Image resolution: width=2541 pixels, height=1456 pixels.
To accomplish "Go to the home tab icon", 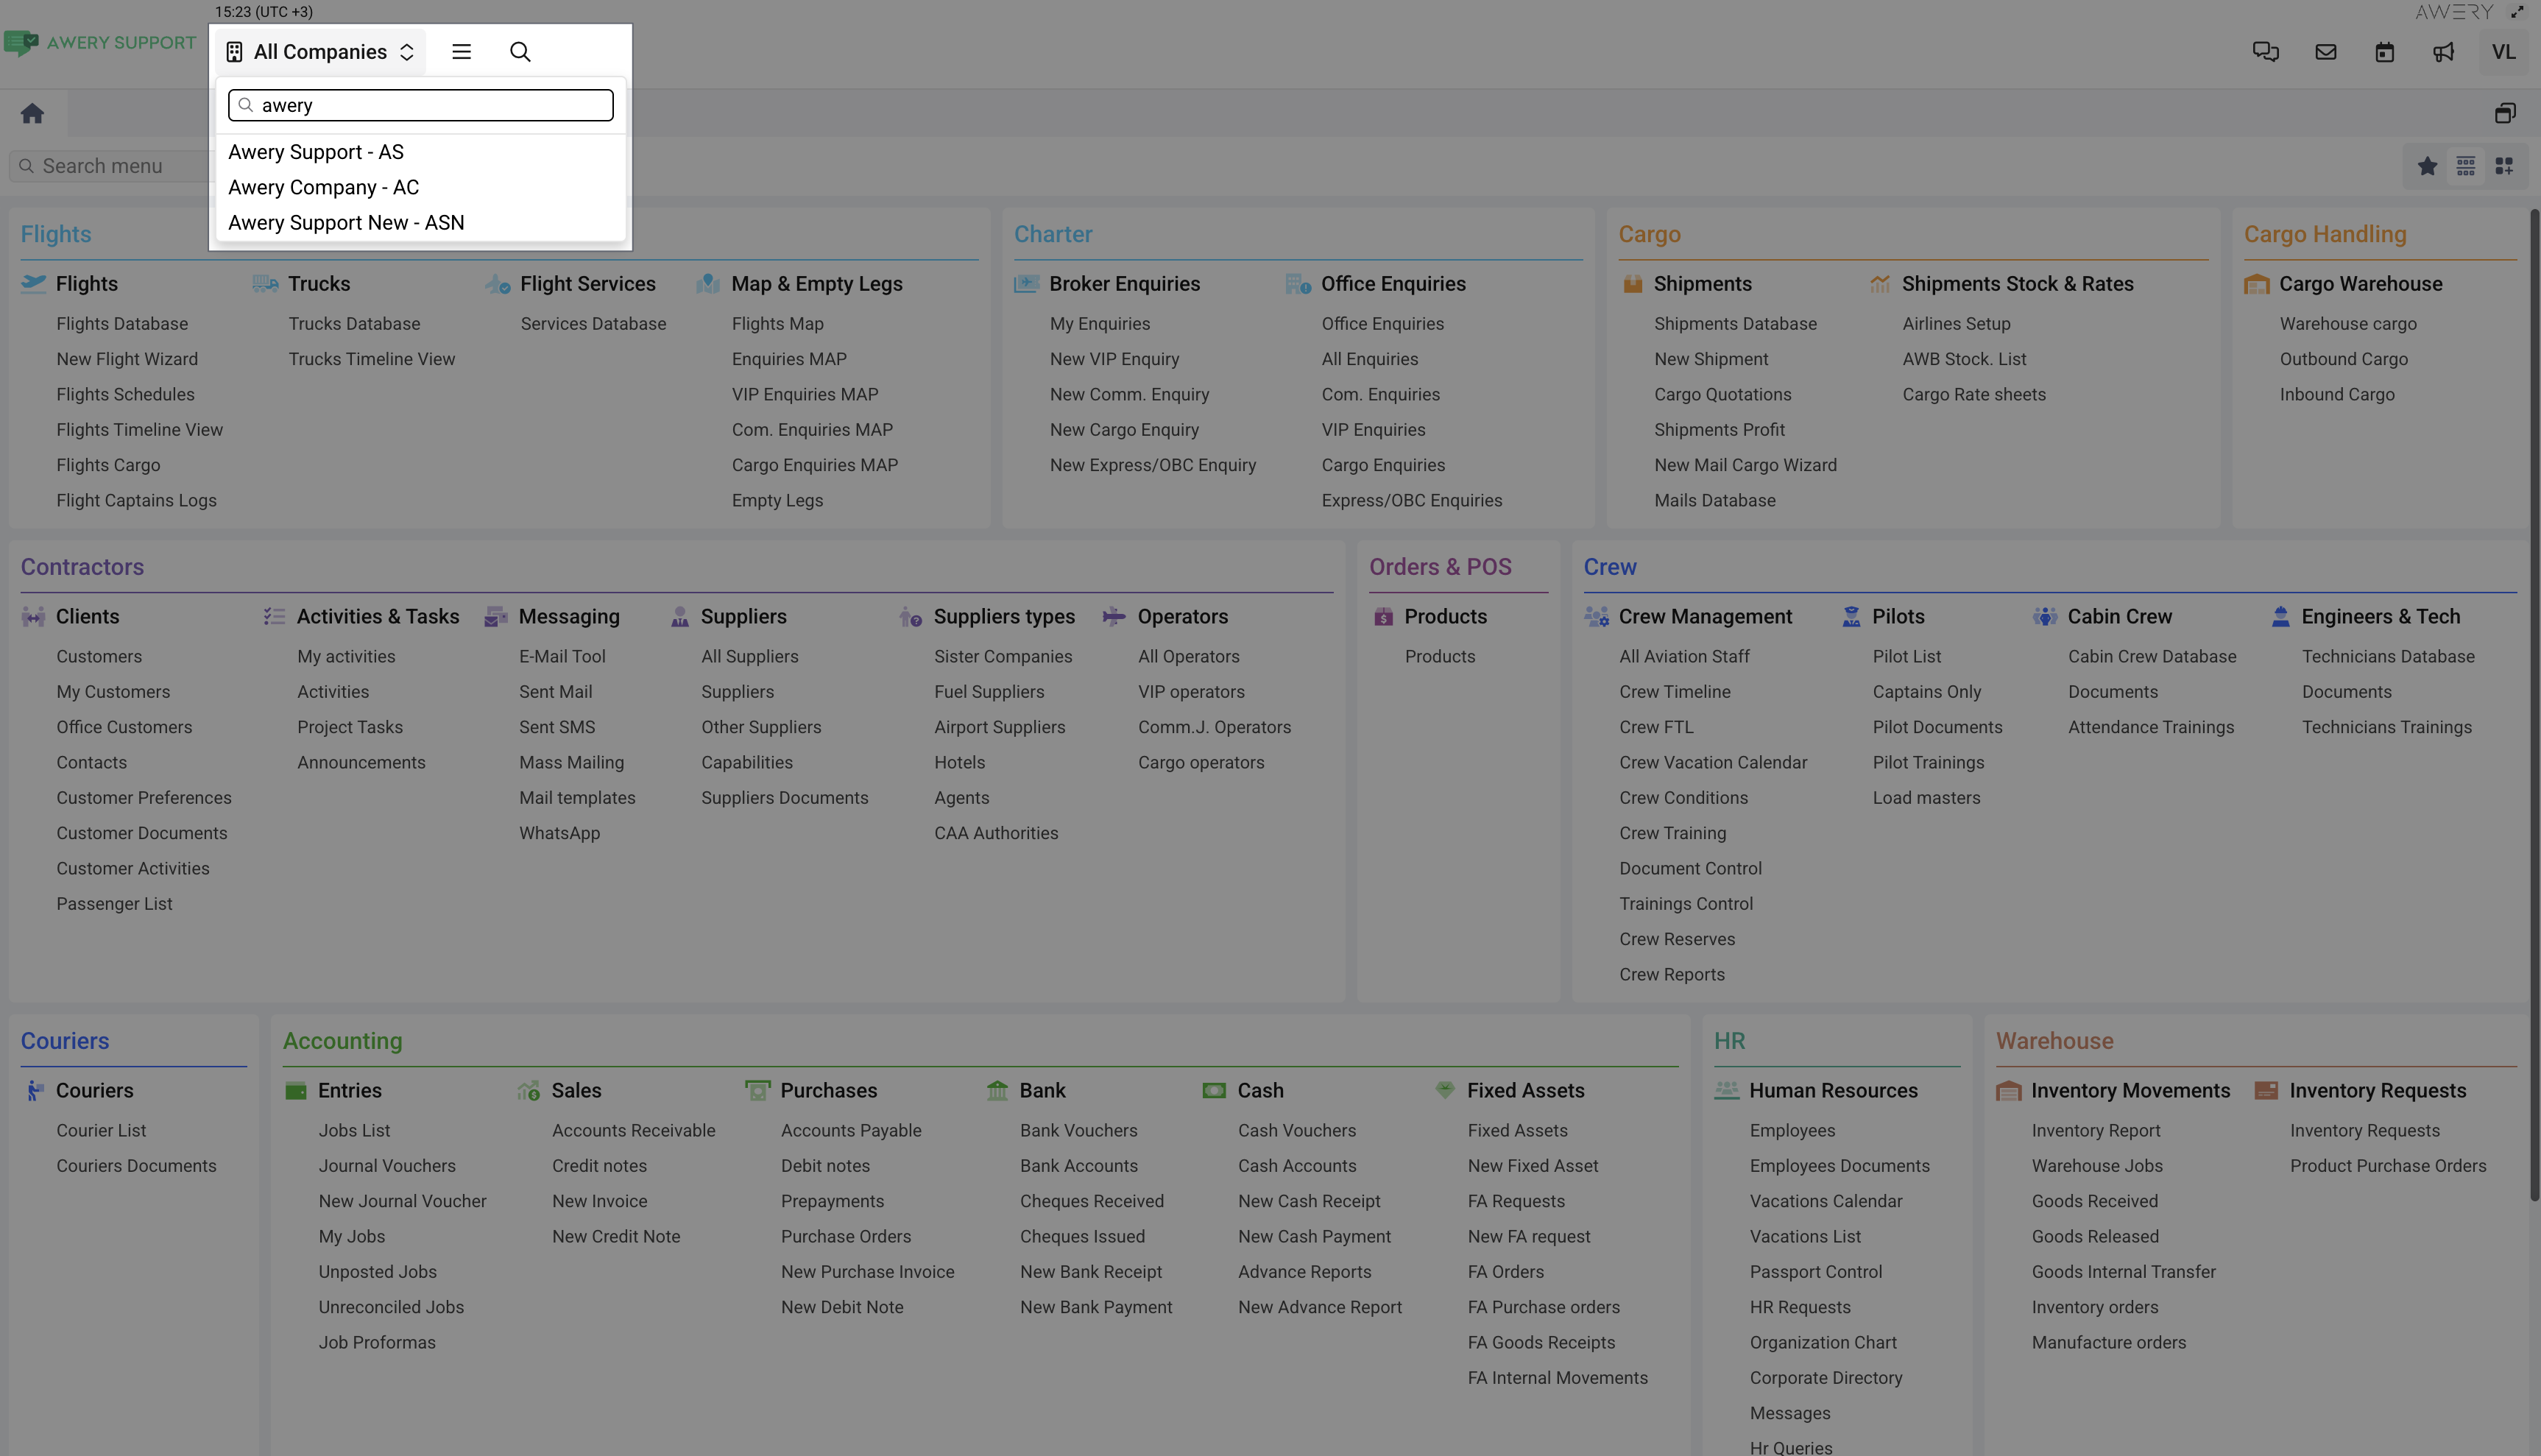I will tap(32, 113).
